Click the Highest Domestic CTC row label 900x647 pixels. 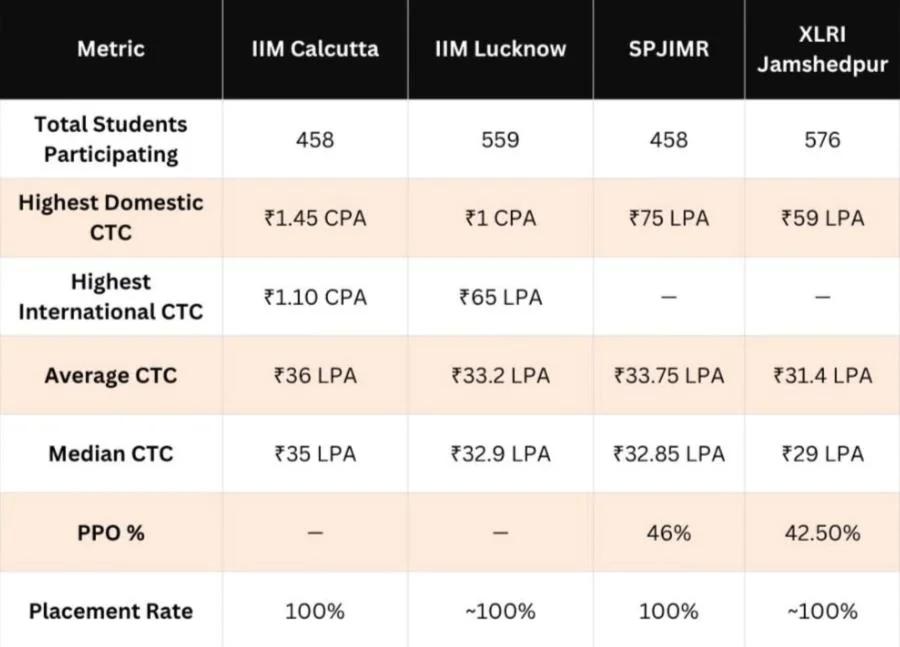pos(110,217)
